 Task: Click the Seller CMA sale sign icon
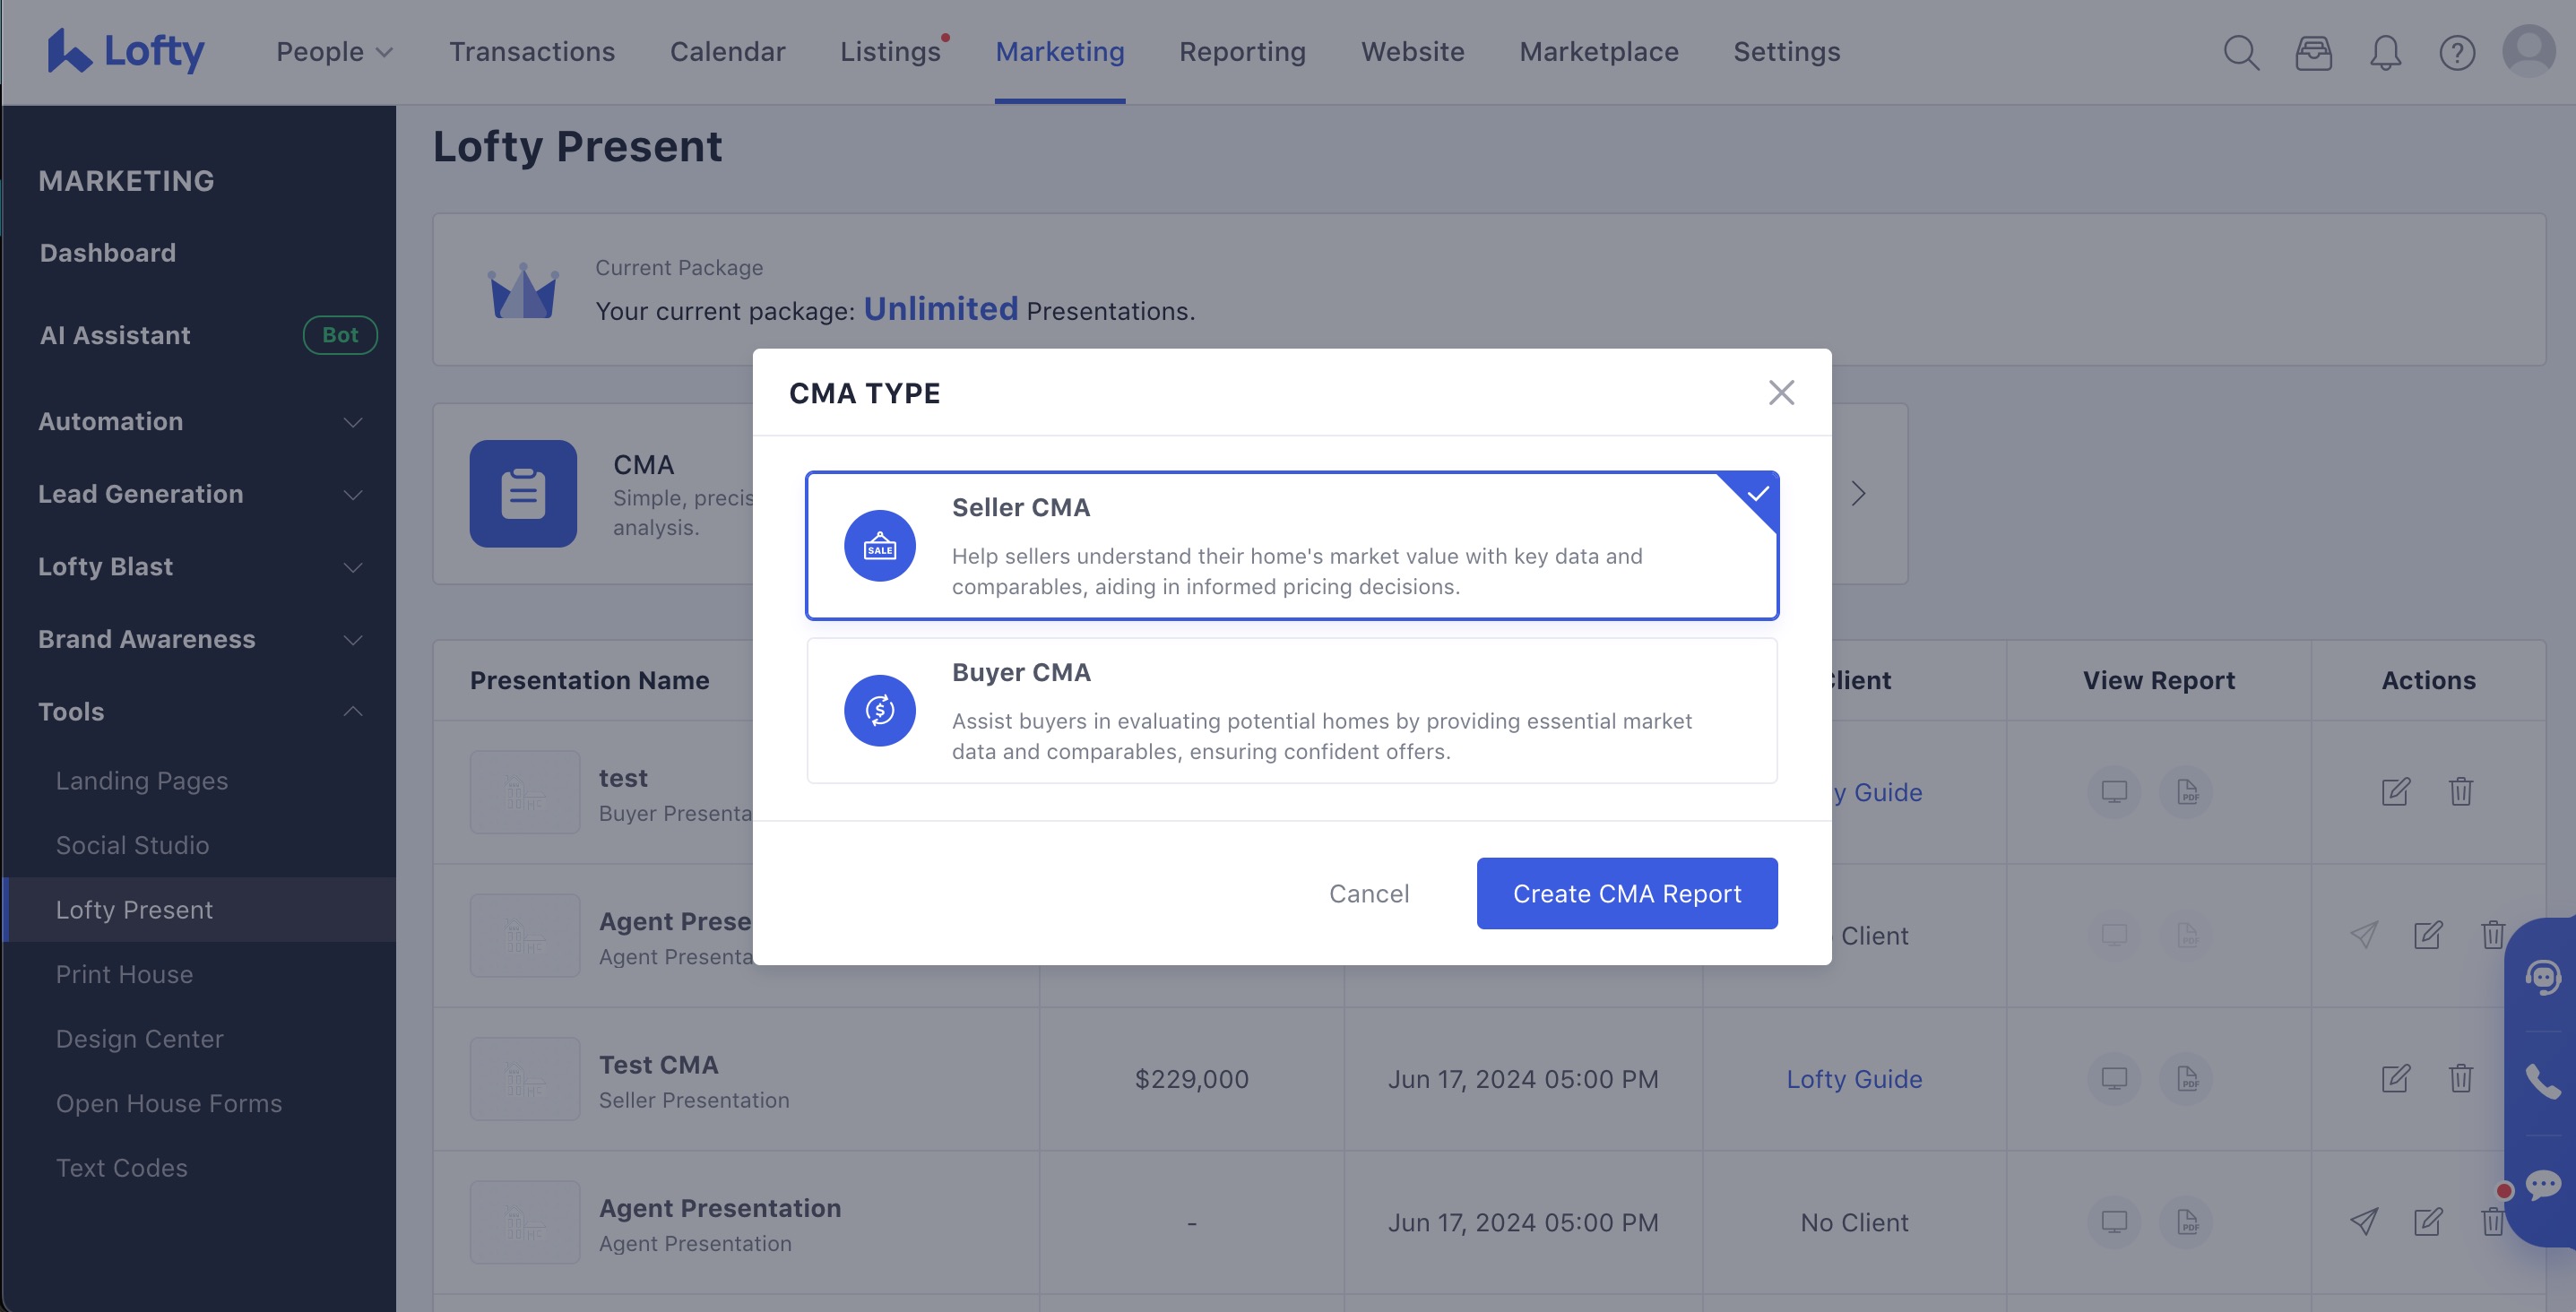click(880, 546)
